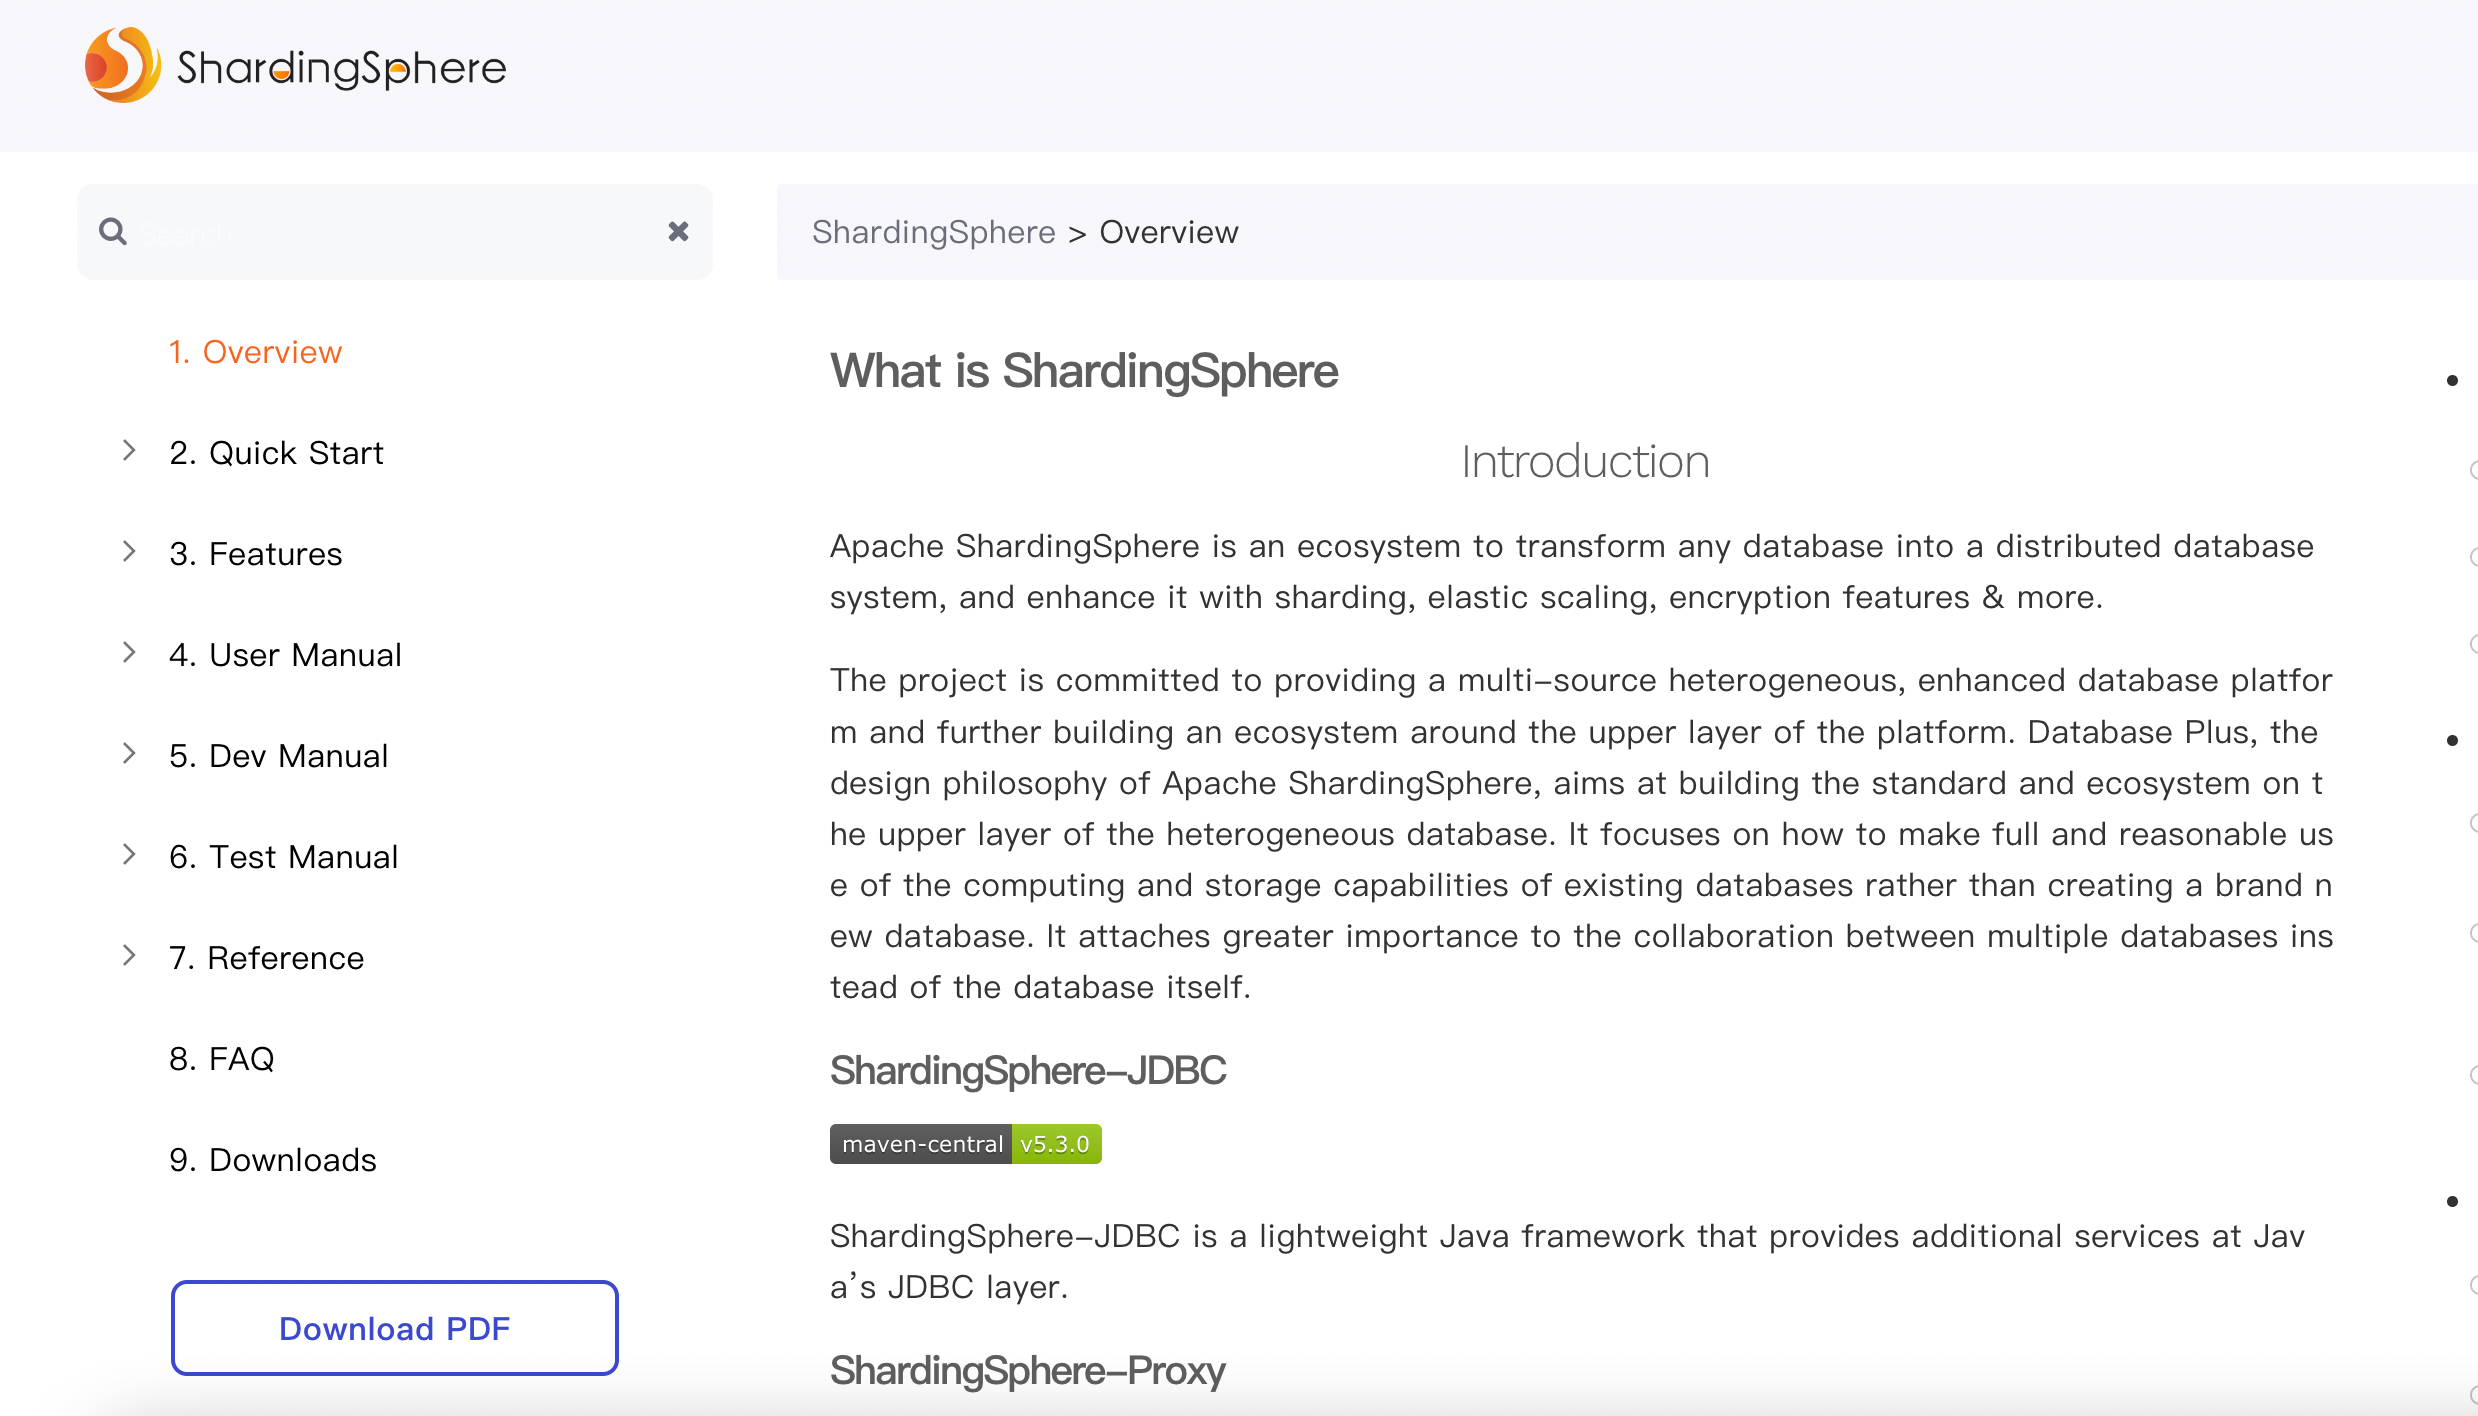This screenshot has width=2478, height=1416.
Task: Click the ShardingSphere breadcrumb link
Action: coord(933,231)
